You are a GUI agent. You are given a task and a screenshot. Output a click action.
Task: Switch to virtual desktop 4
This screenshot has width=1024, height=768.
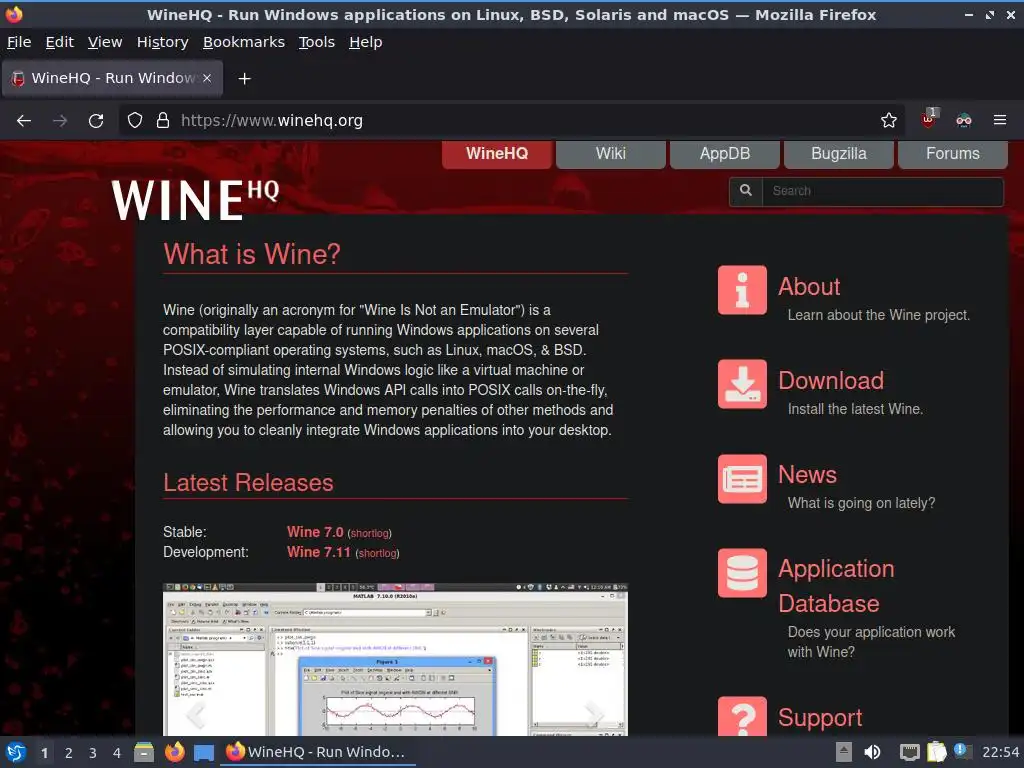pos(117,753)
